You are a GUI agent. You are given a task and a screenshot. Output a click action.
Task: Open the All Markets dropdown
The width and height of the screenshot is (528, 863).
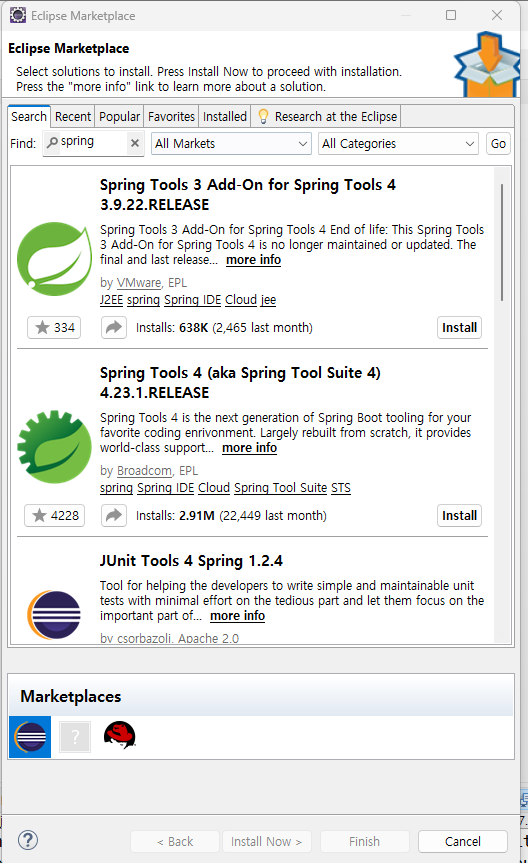[231, 144]
